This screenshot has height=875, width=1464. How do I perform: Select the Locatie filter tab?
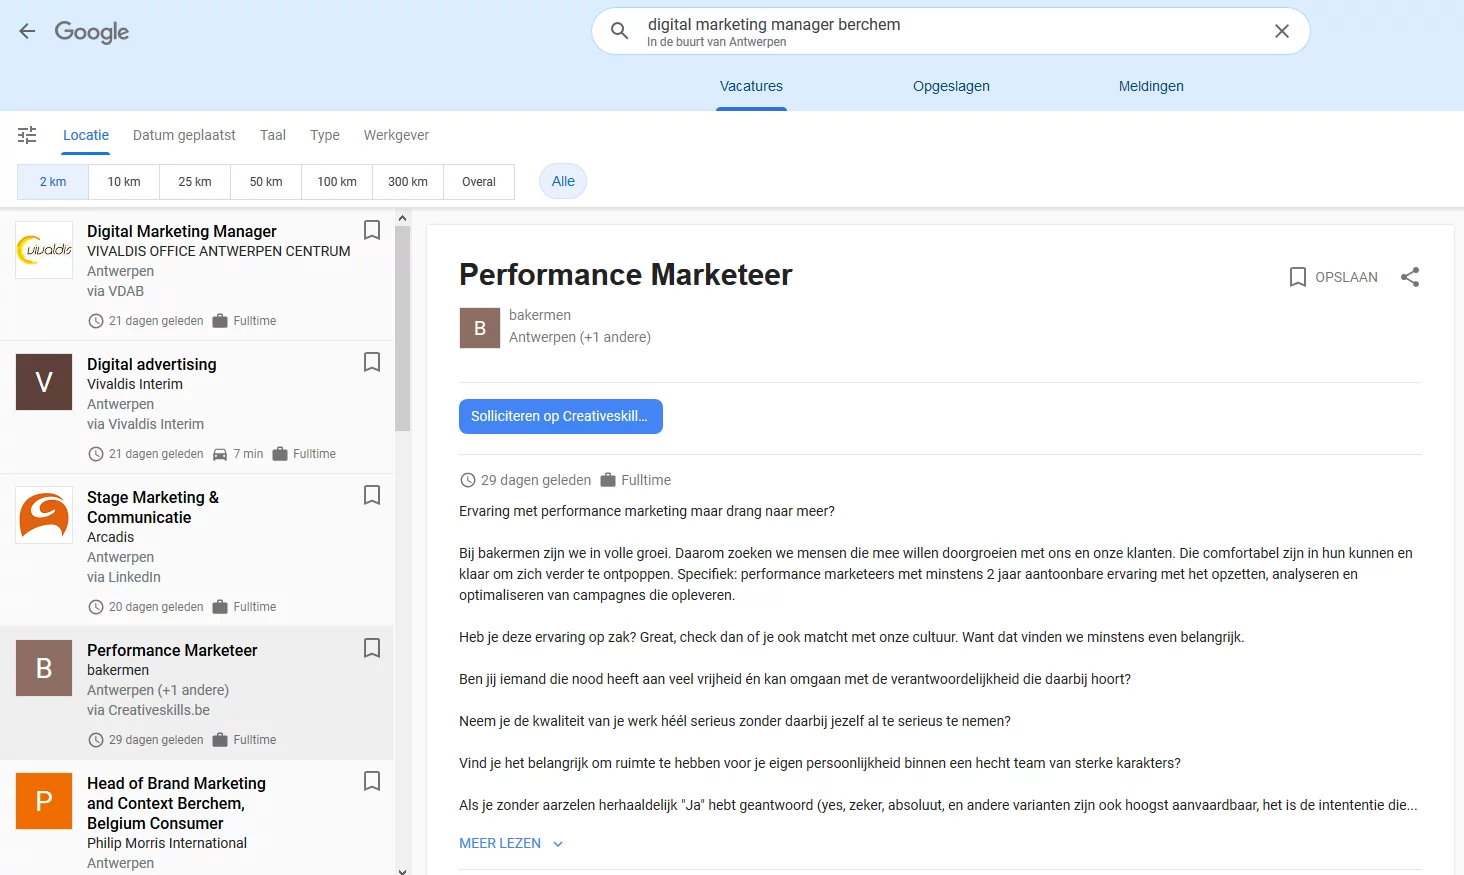click(86, 135)
